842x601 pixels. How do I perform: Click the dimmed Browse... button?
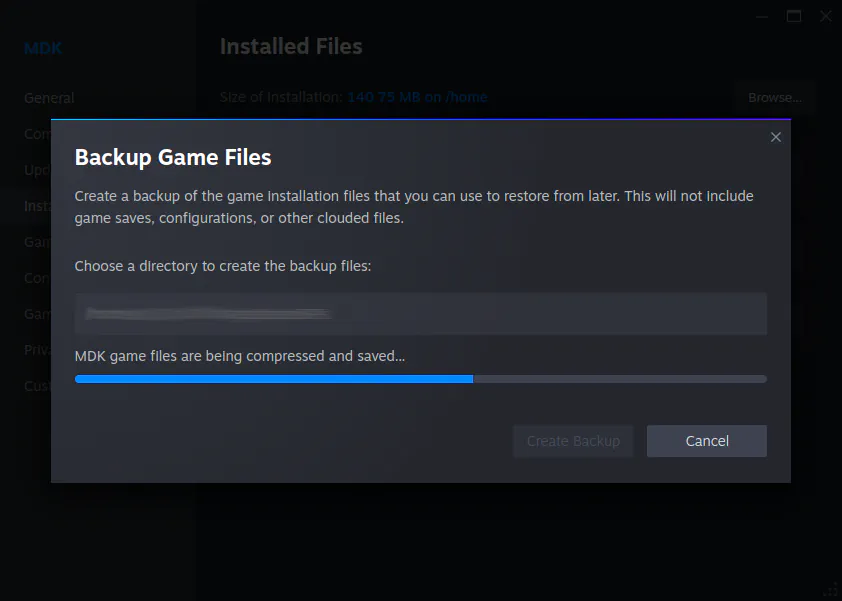tap(775, 97)
